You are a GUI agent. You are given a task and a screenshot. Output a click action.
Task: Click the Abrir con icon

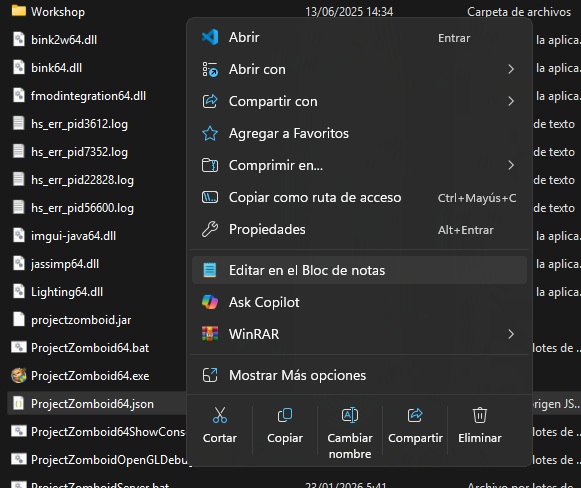(x=210, y=69)
